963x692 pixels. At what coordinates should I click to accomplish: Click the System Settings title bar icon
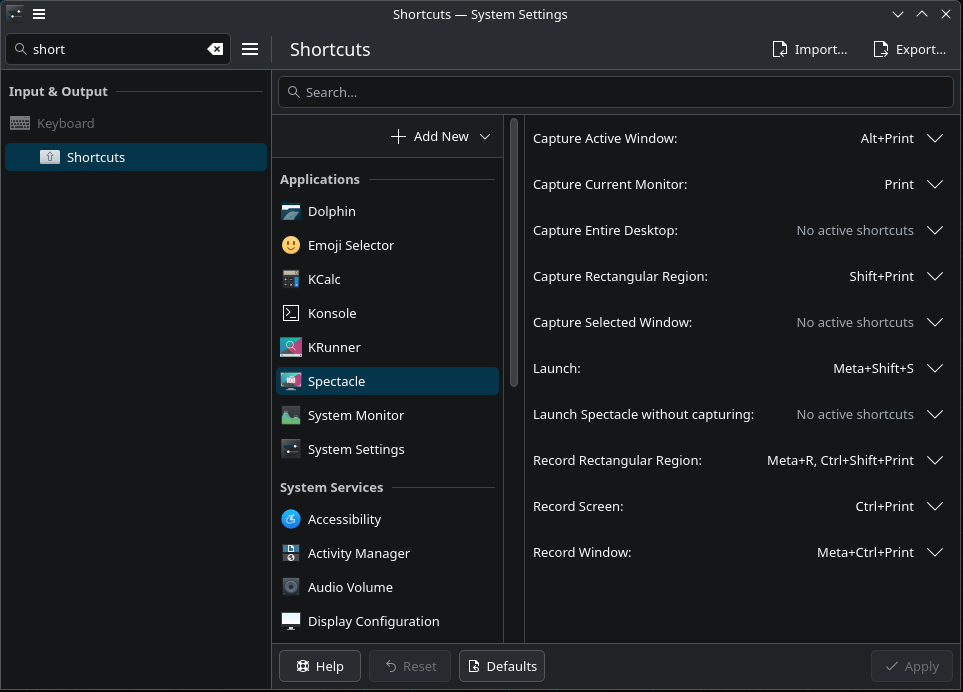pyautogui.click(x=15, y=14)
